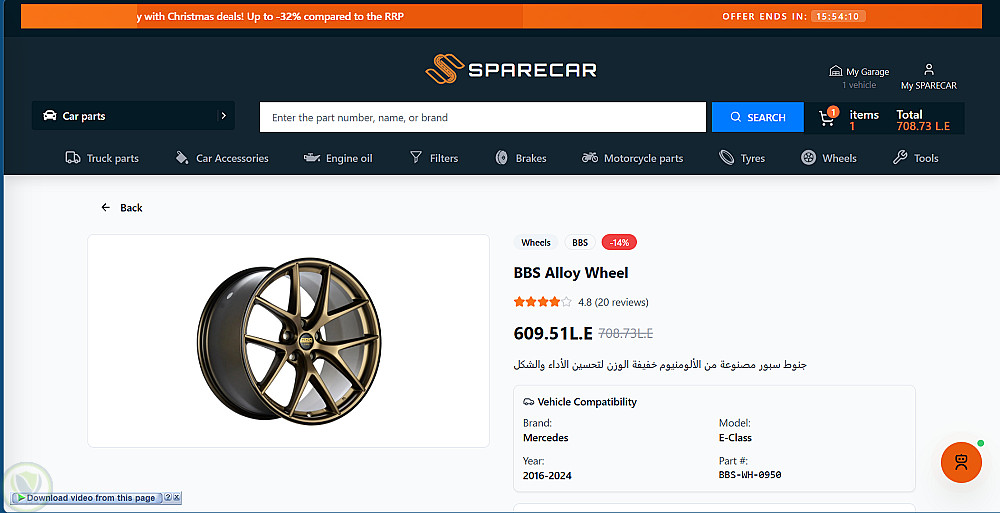The height and width of the screenshot is (513, 1000).
Task: Click the Wheels tag chip
Action: (536, 242)
